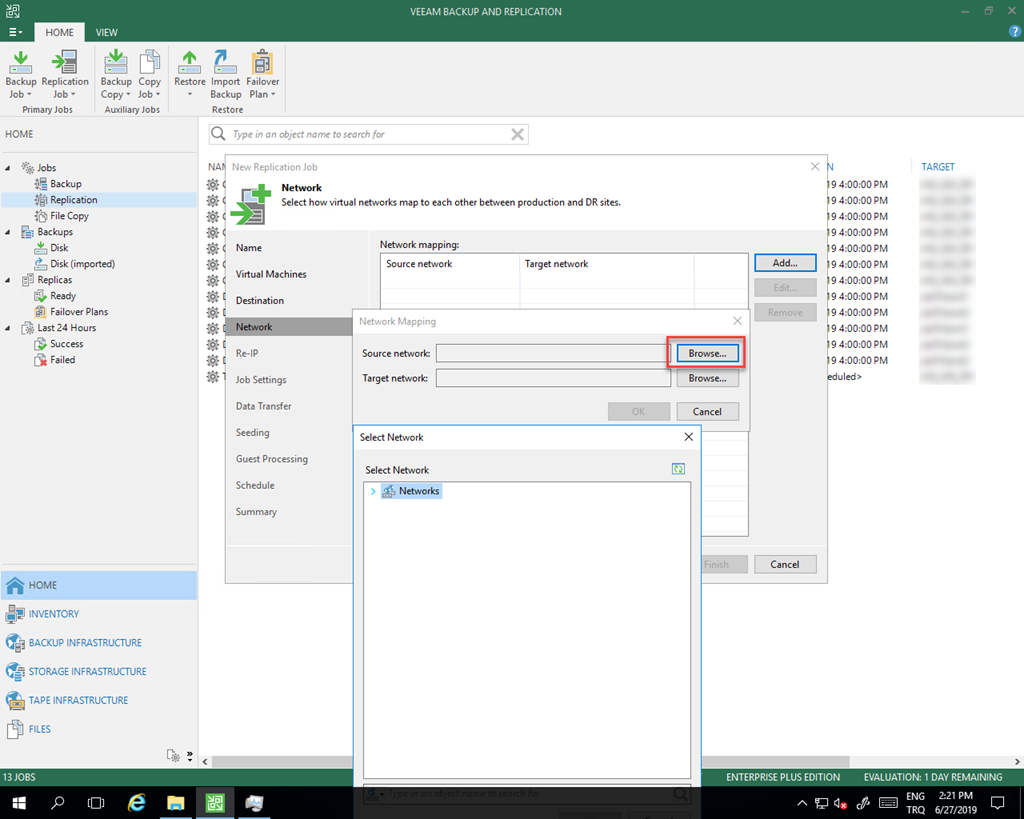Image resolution: width=1024 pixels, height=819 pixels.
Task: Click the muted volume tray icon
Action: point(840,803)
